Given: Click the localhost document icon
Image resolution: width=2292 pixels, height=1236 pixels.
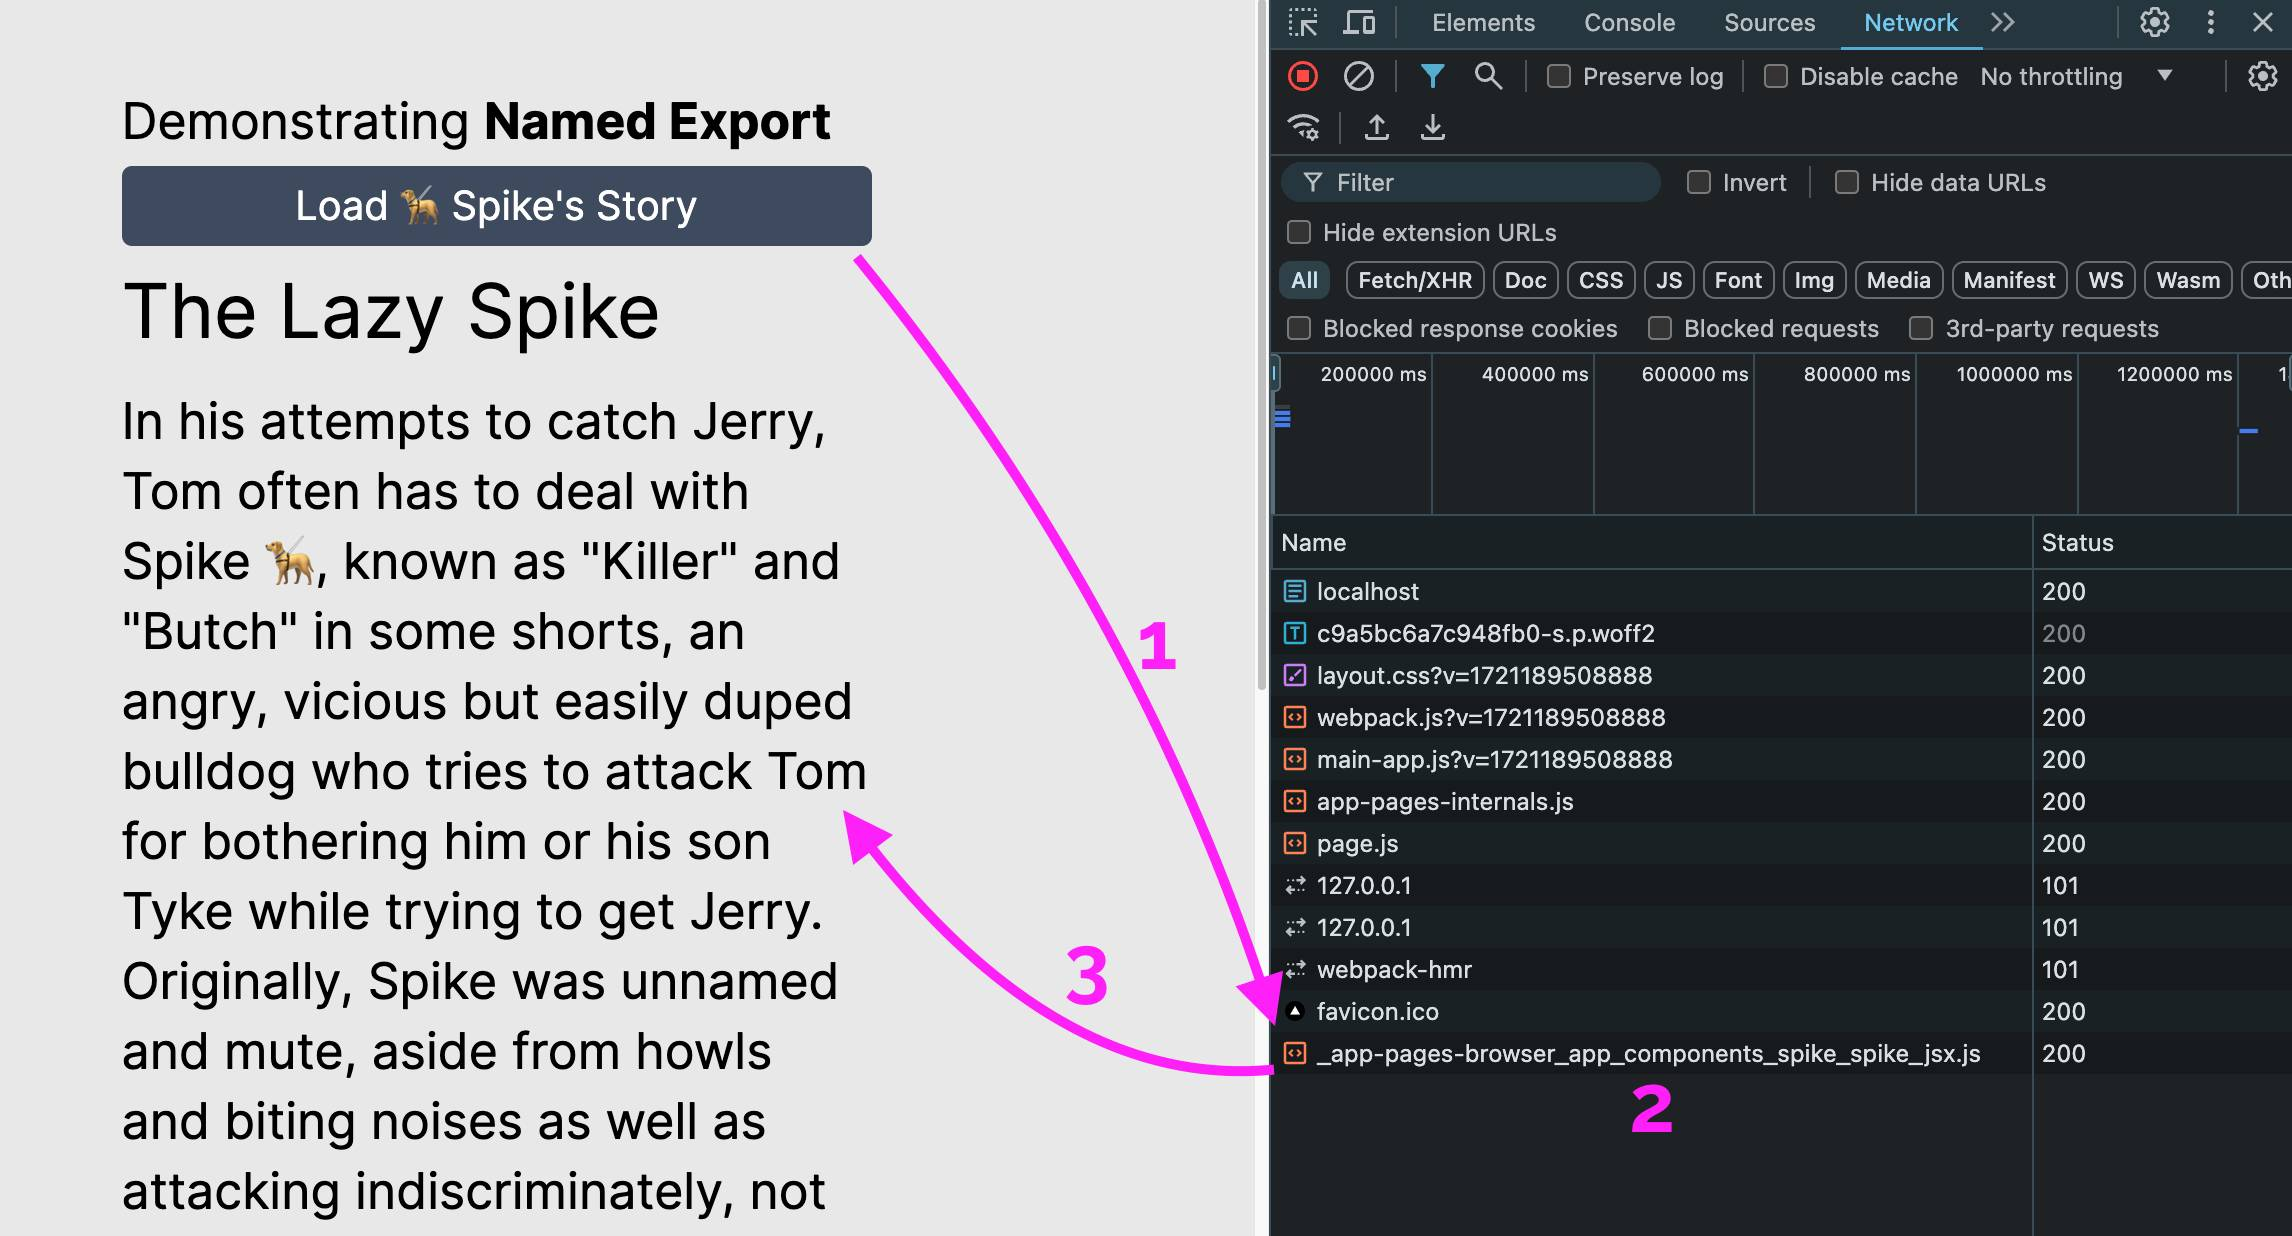Looking at the screenshot, I should click(1294, 591).
